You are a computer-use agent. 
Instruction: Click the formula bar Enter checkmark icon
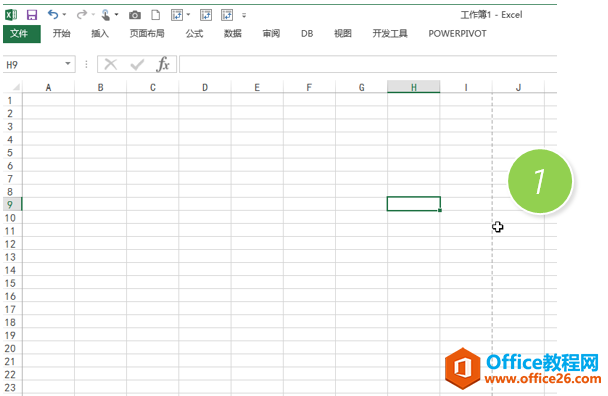point(137,64)
